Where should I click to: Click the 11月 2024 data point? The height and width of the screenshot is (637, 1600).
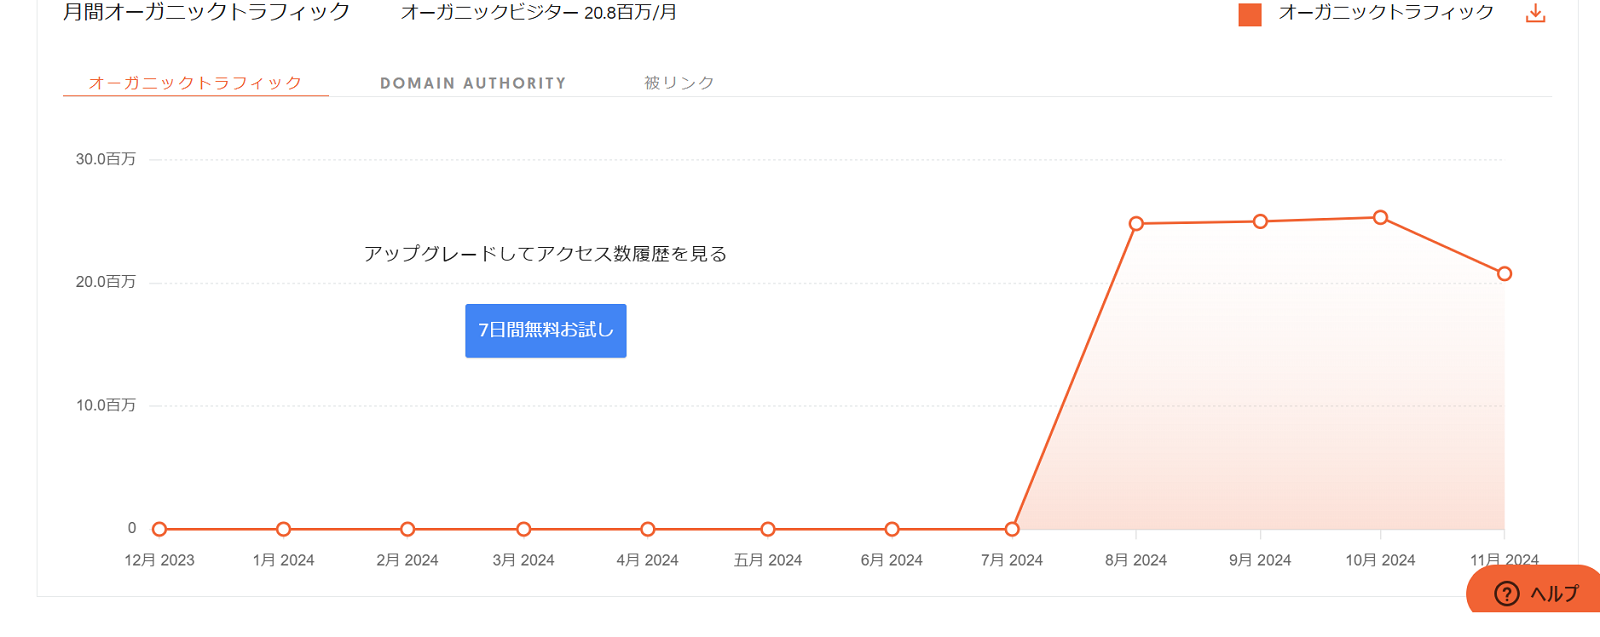(1504, 273)
